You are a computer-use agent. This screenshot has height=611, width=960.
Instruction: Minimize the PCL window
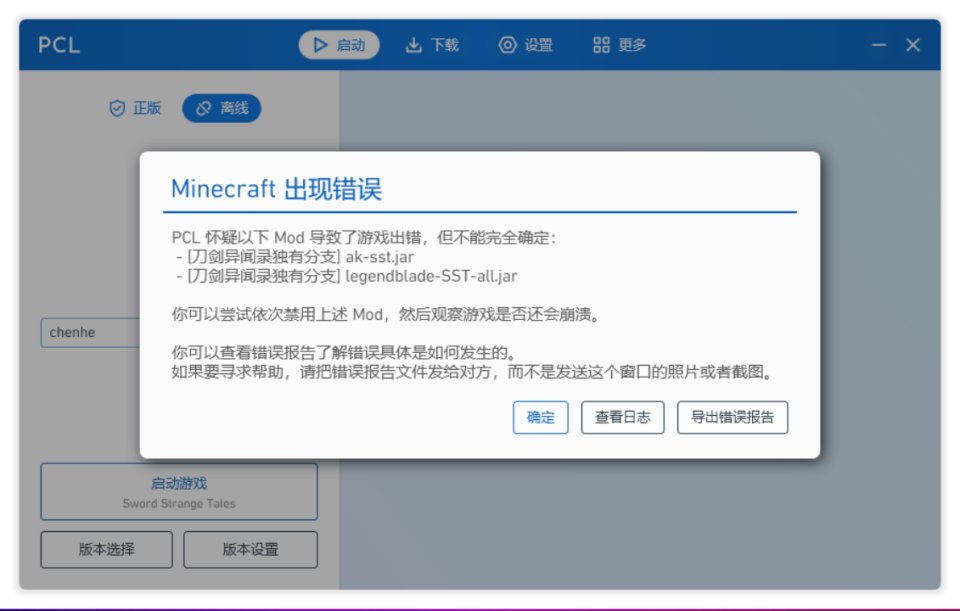pos(879,45)
